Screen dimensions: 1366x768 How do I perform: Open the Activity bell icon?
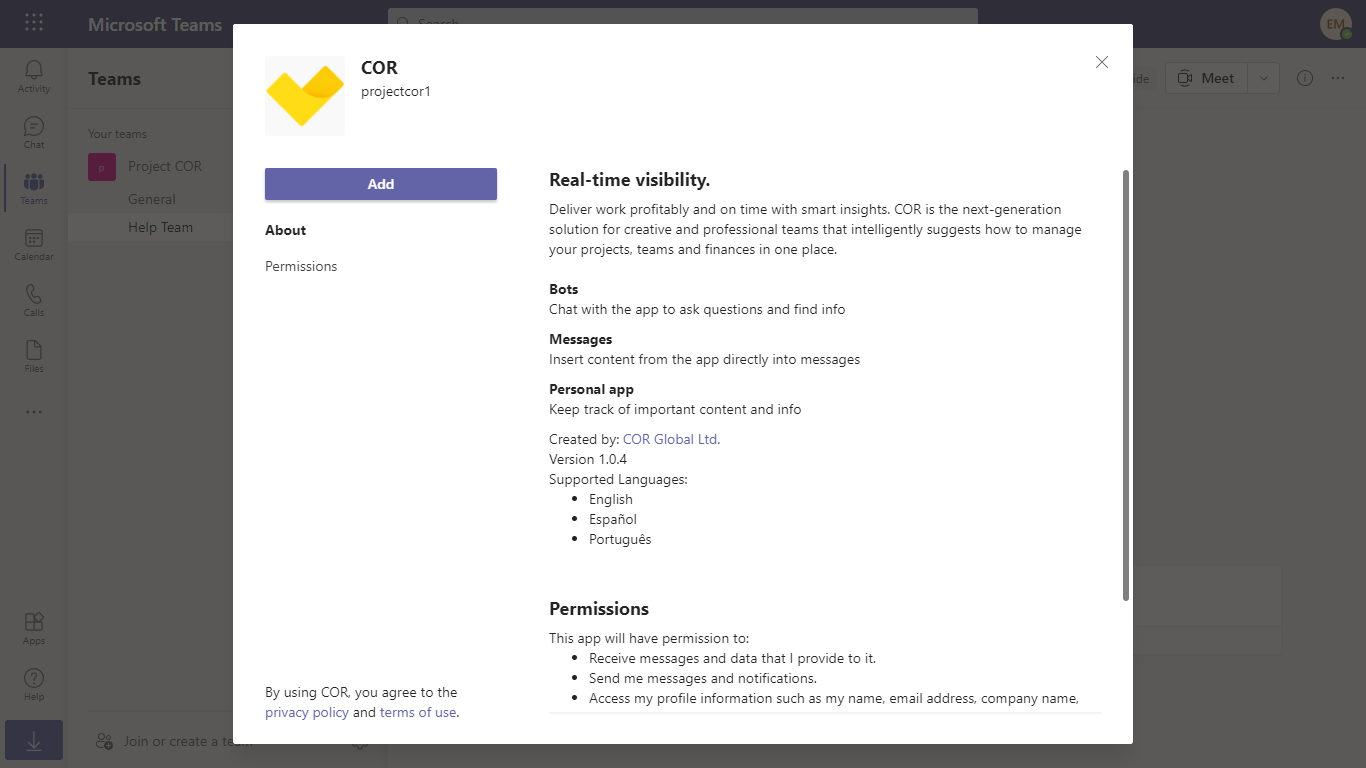click(34, 76)
